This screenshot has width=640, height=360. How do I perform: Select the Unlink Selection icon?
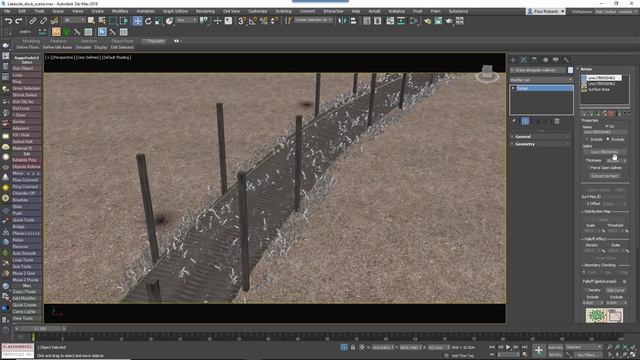(x=43, y=21)
